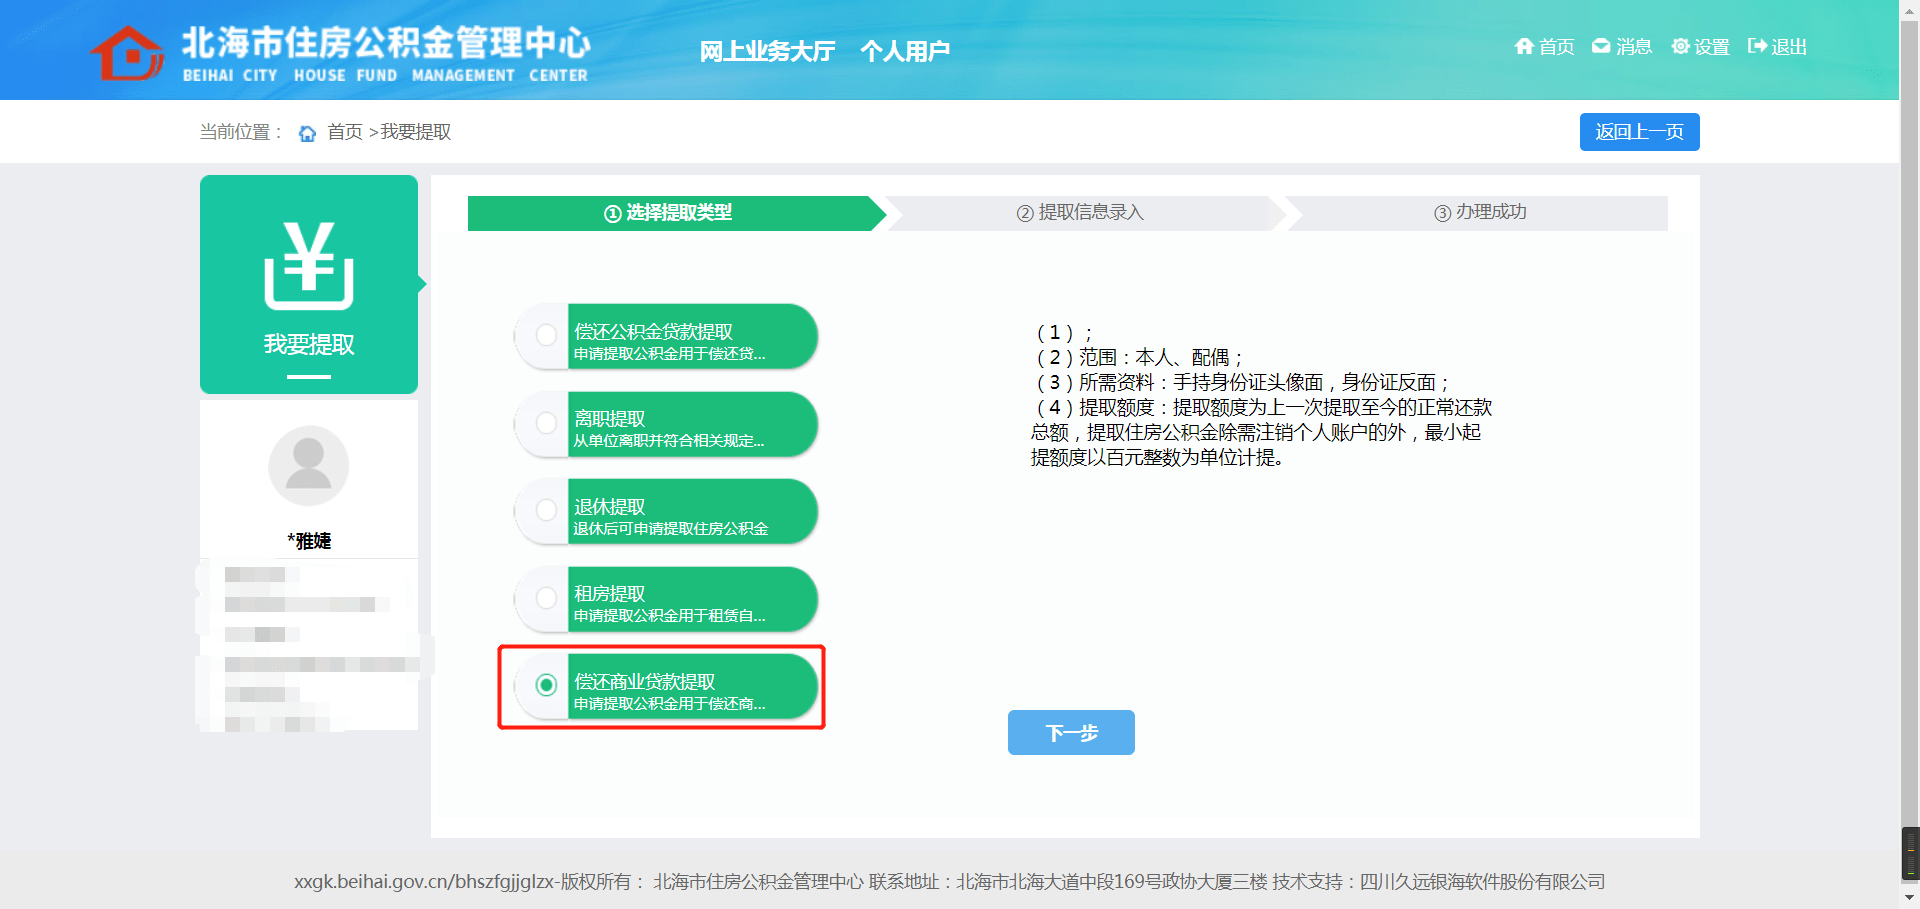Image resolution: width=1920 pixels, height=909 pixels.
Task: Select 偿还商业贷款提取 radio button
Action: click(546, 685)
